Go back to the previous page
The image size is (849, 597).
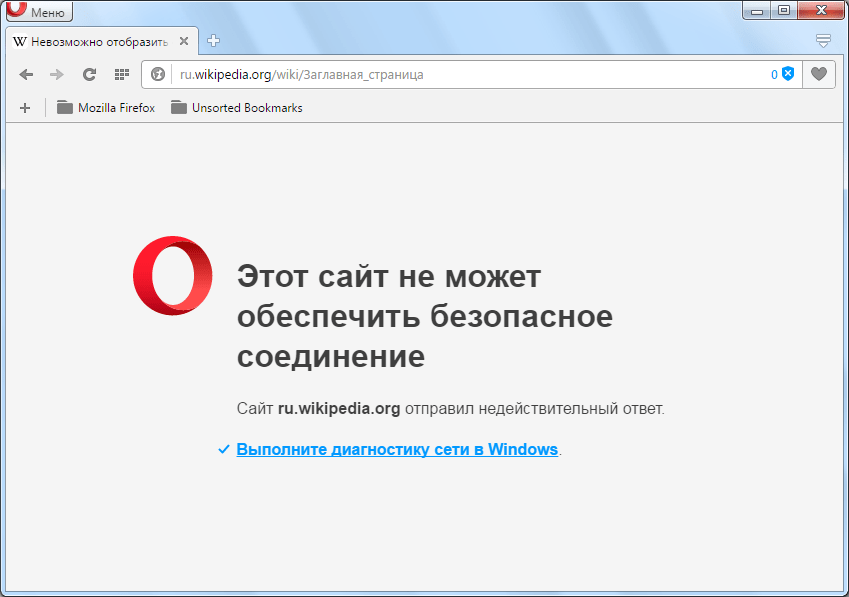pos(26,74)
